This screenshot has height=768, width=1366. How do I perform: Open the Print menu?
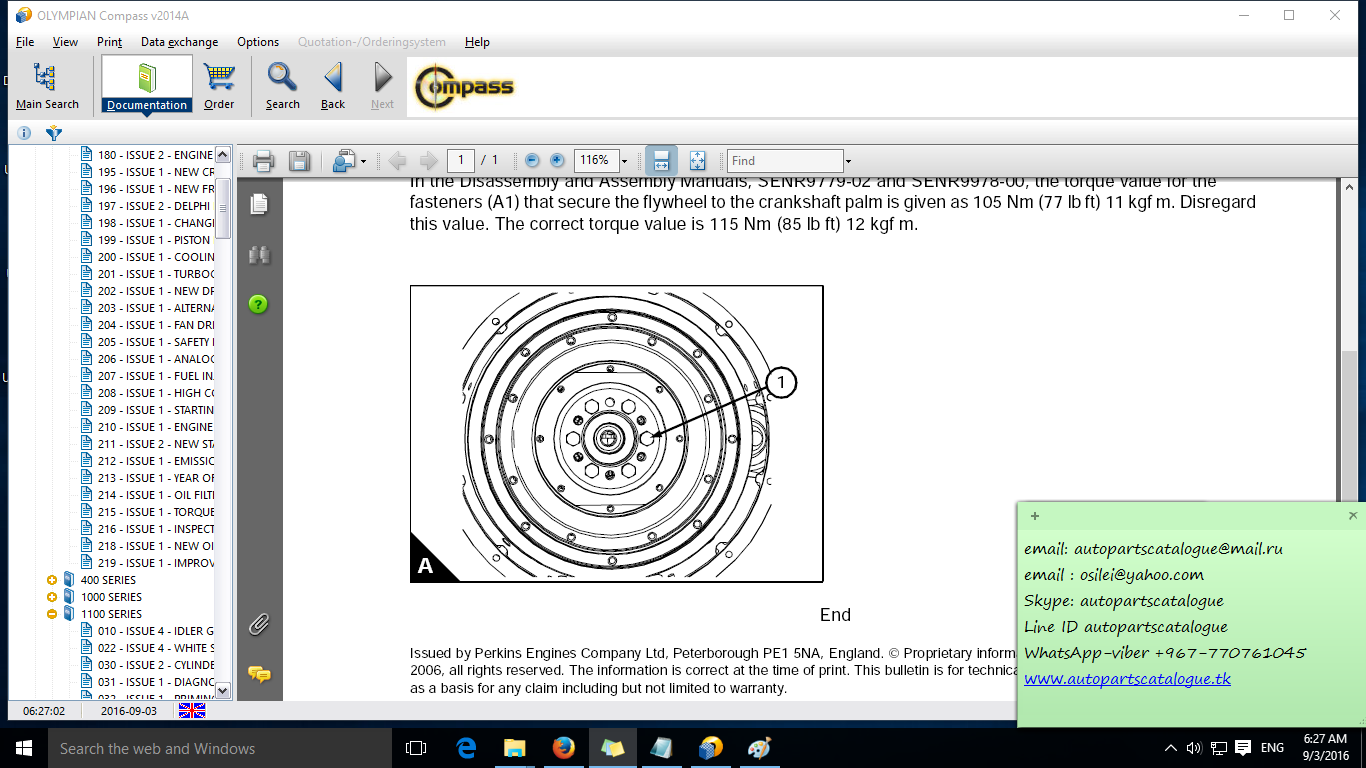click(x=109, y=42)
